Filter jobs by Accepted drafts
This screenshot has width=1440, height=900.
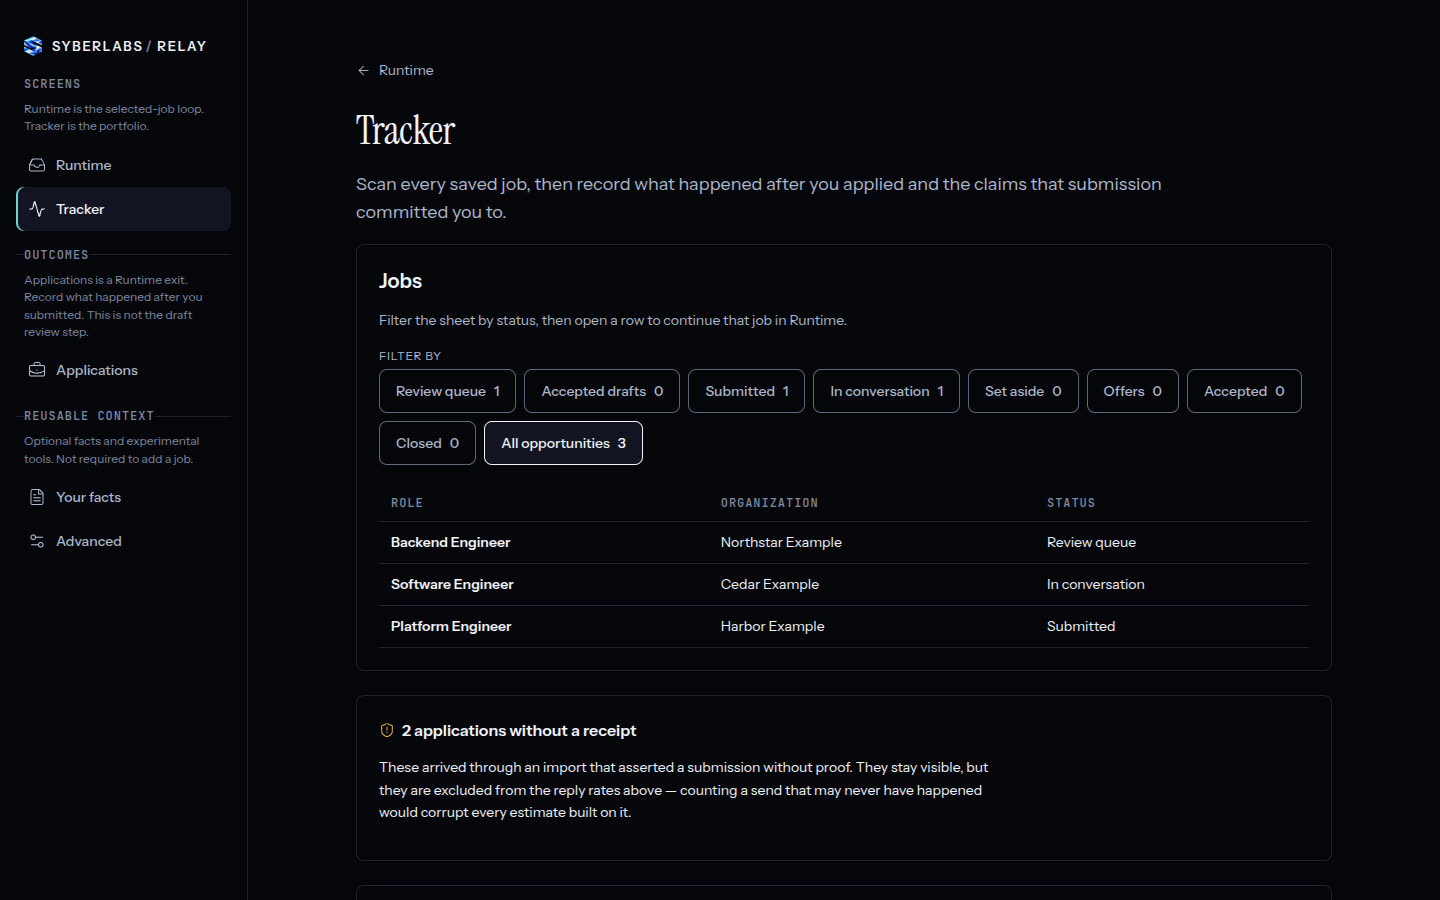click(x=602, y=391)
